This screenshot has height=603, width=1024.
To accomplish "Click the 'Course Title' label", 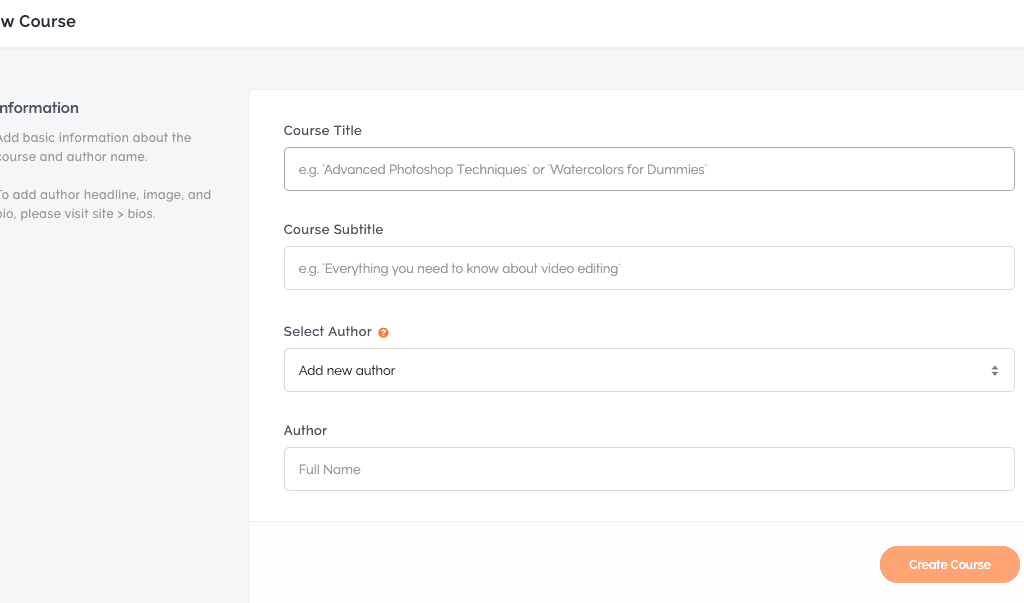I will point(323,131).
